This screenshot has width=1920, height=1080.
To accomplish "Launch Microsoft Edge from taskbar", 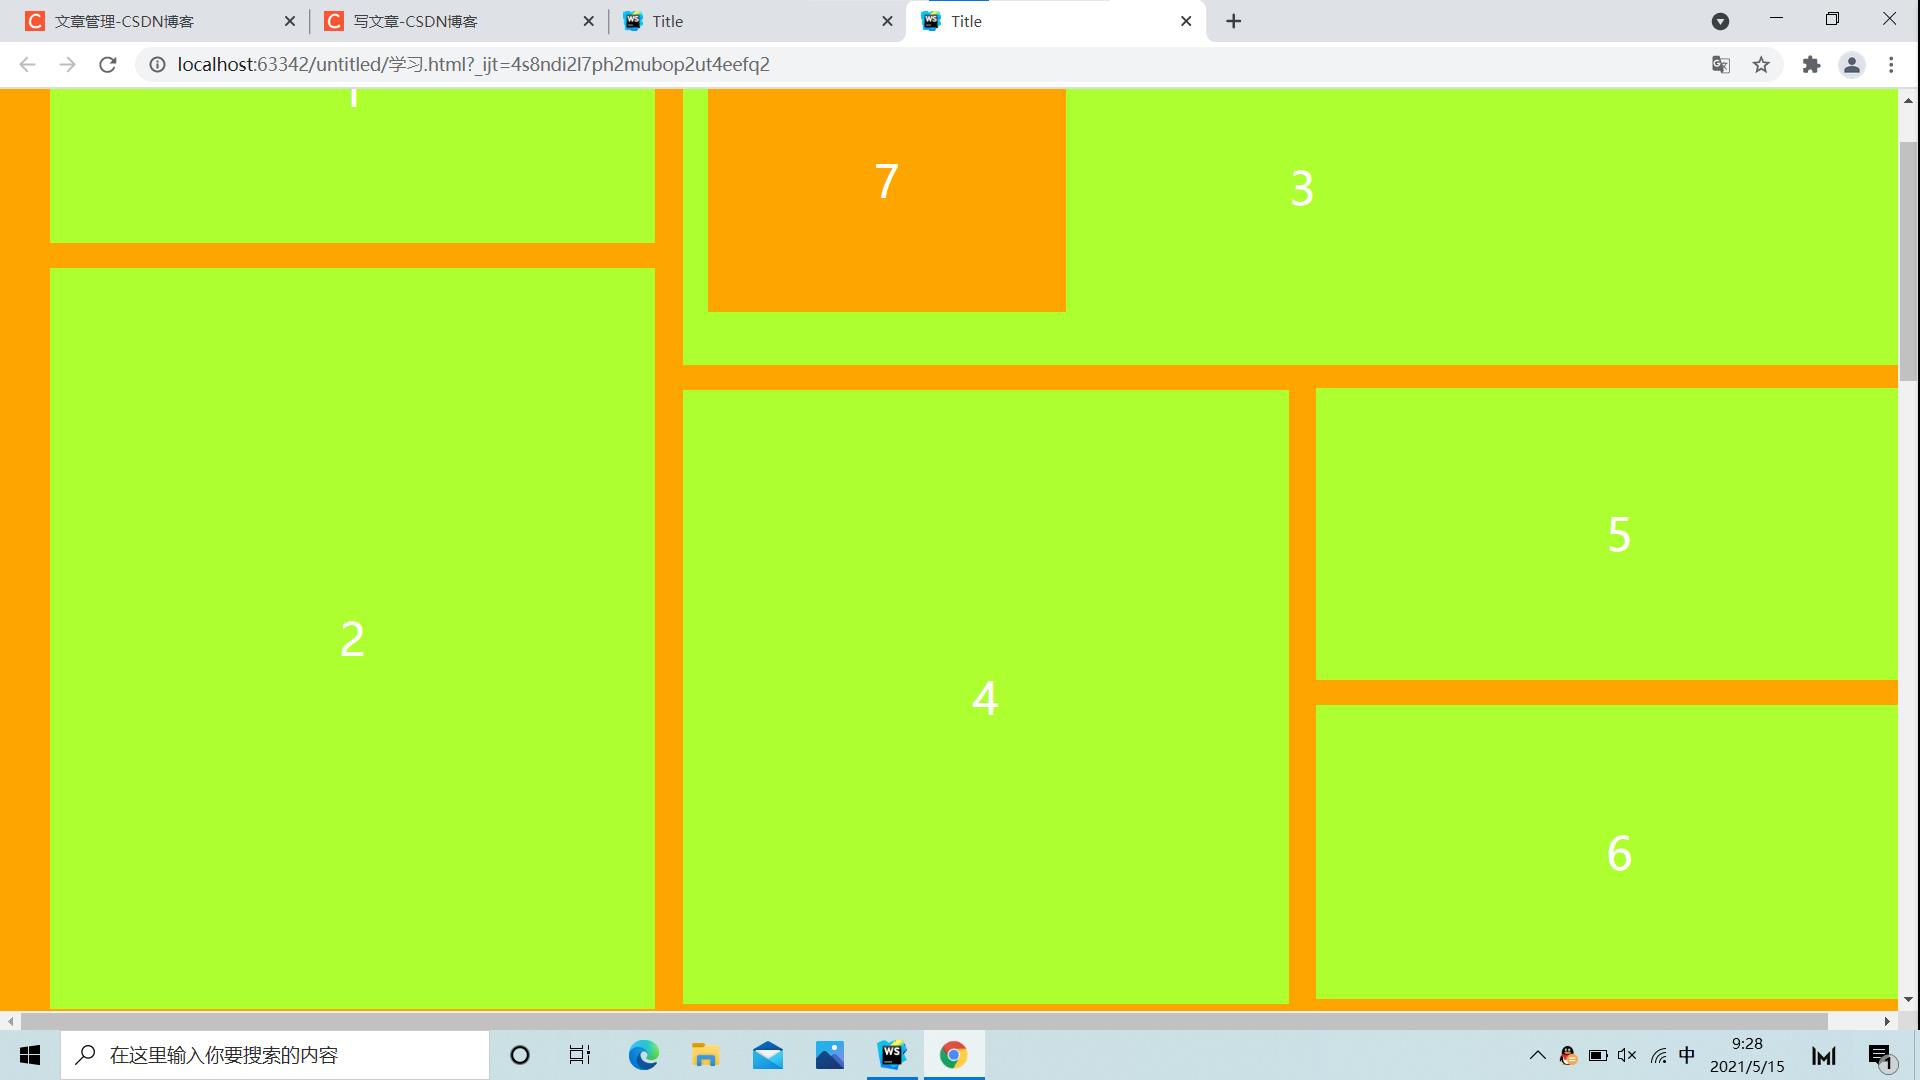I will coord(643,1055).
